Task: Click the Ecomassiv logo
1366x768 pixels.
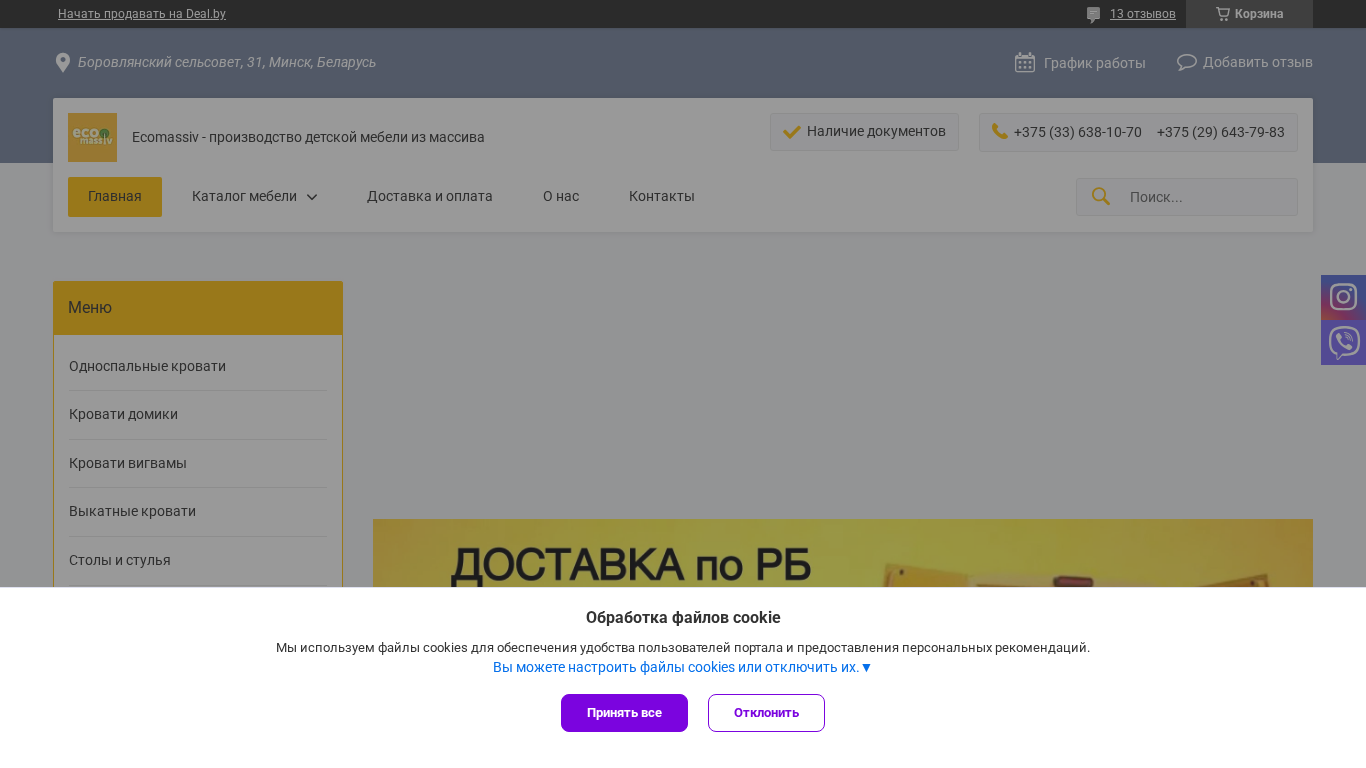Action: (x=92, y=137)
